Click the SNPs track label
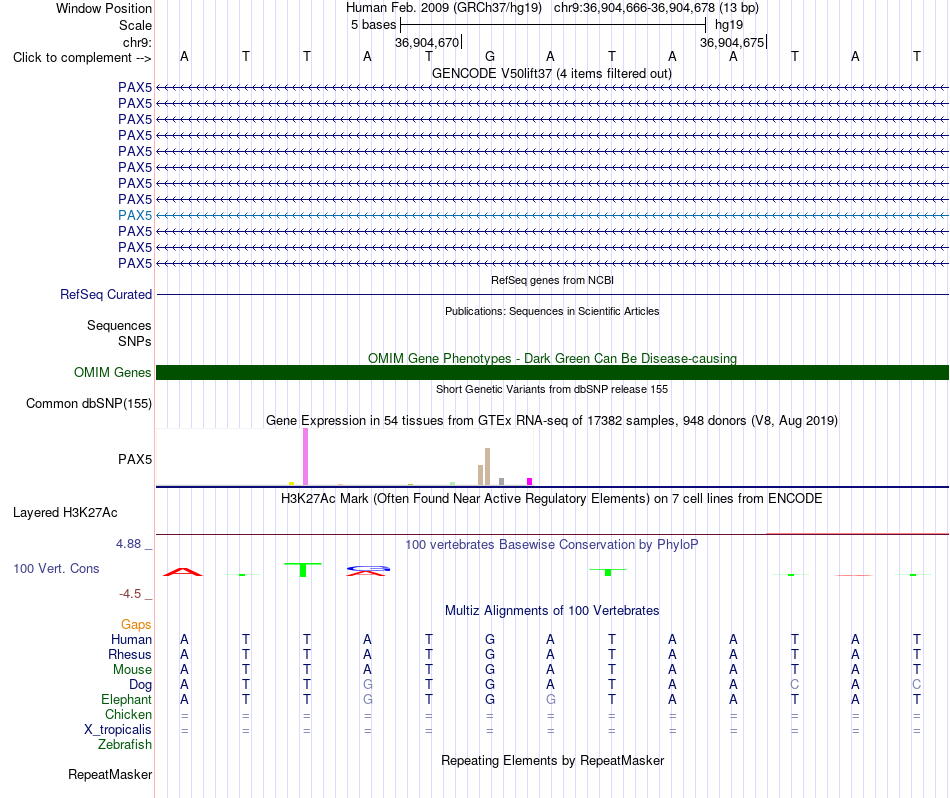Screen dimensions: 950x798 click(135, 341)
